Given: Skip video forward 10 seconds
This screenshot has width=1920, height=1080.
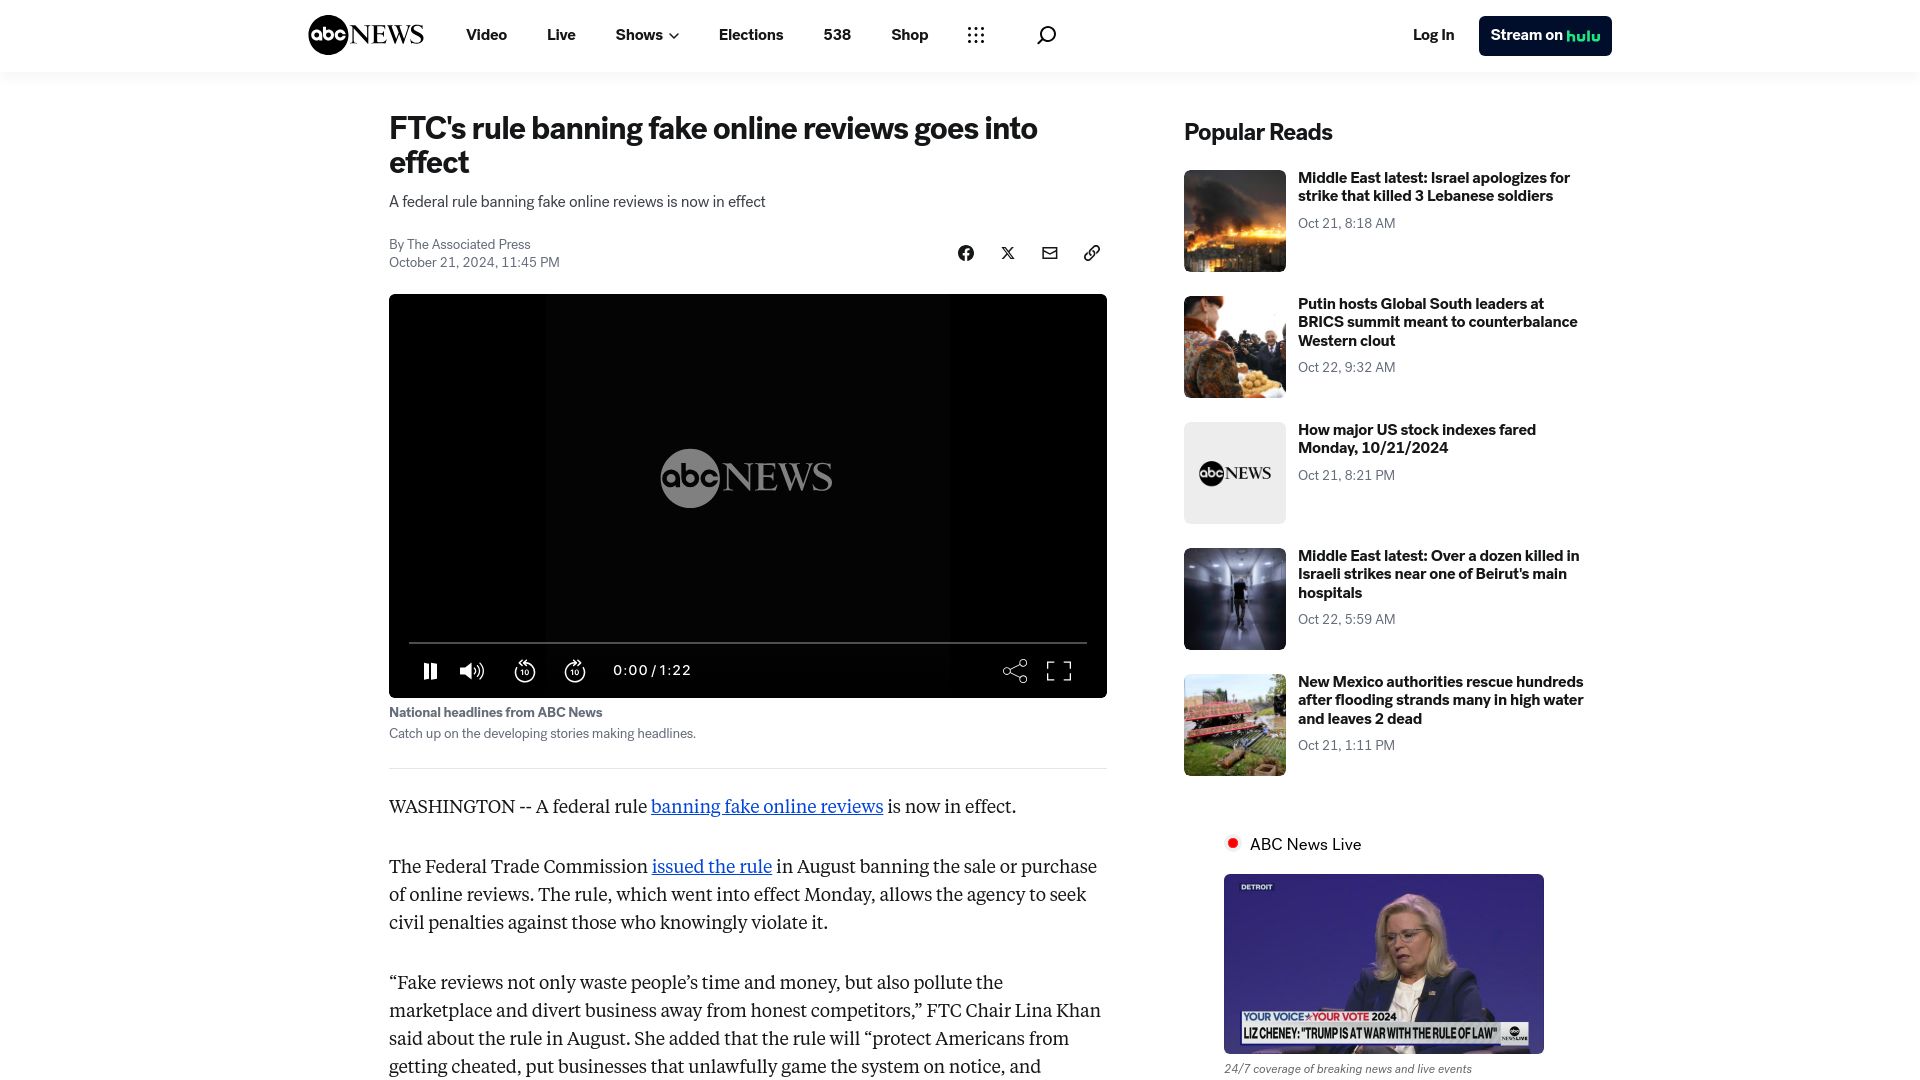Looking at the screenshot, I should (575, 671).
